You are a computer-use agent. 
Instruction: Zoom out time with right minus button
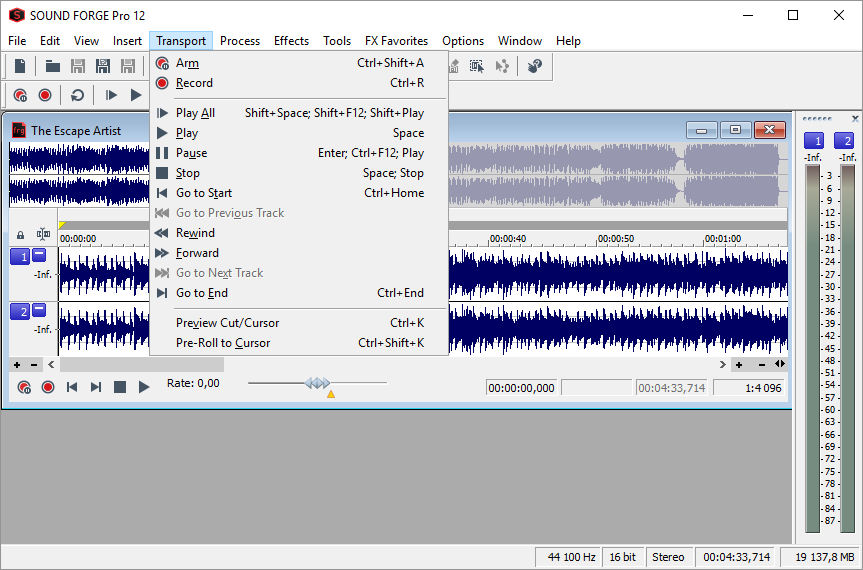762,365
